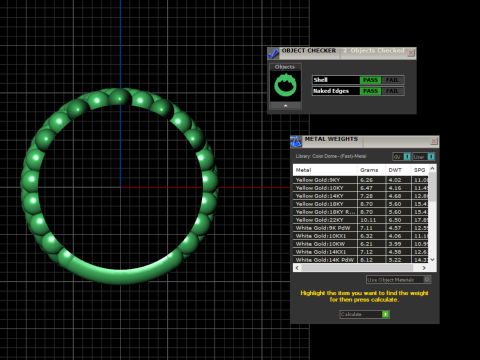
Task: Click the 7.11 grams cell
Action: (x=371, y=228)
